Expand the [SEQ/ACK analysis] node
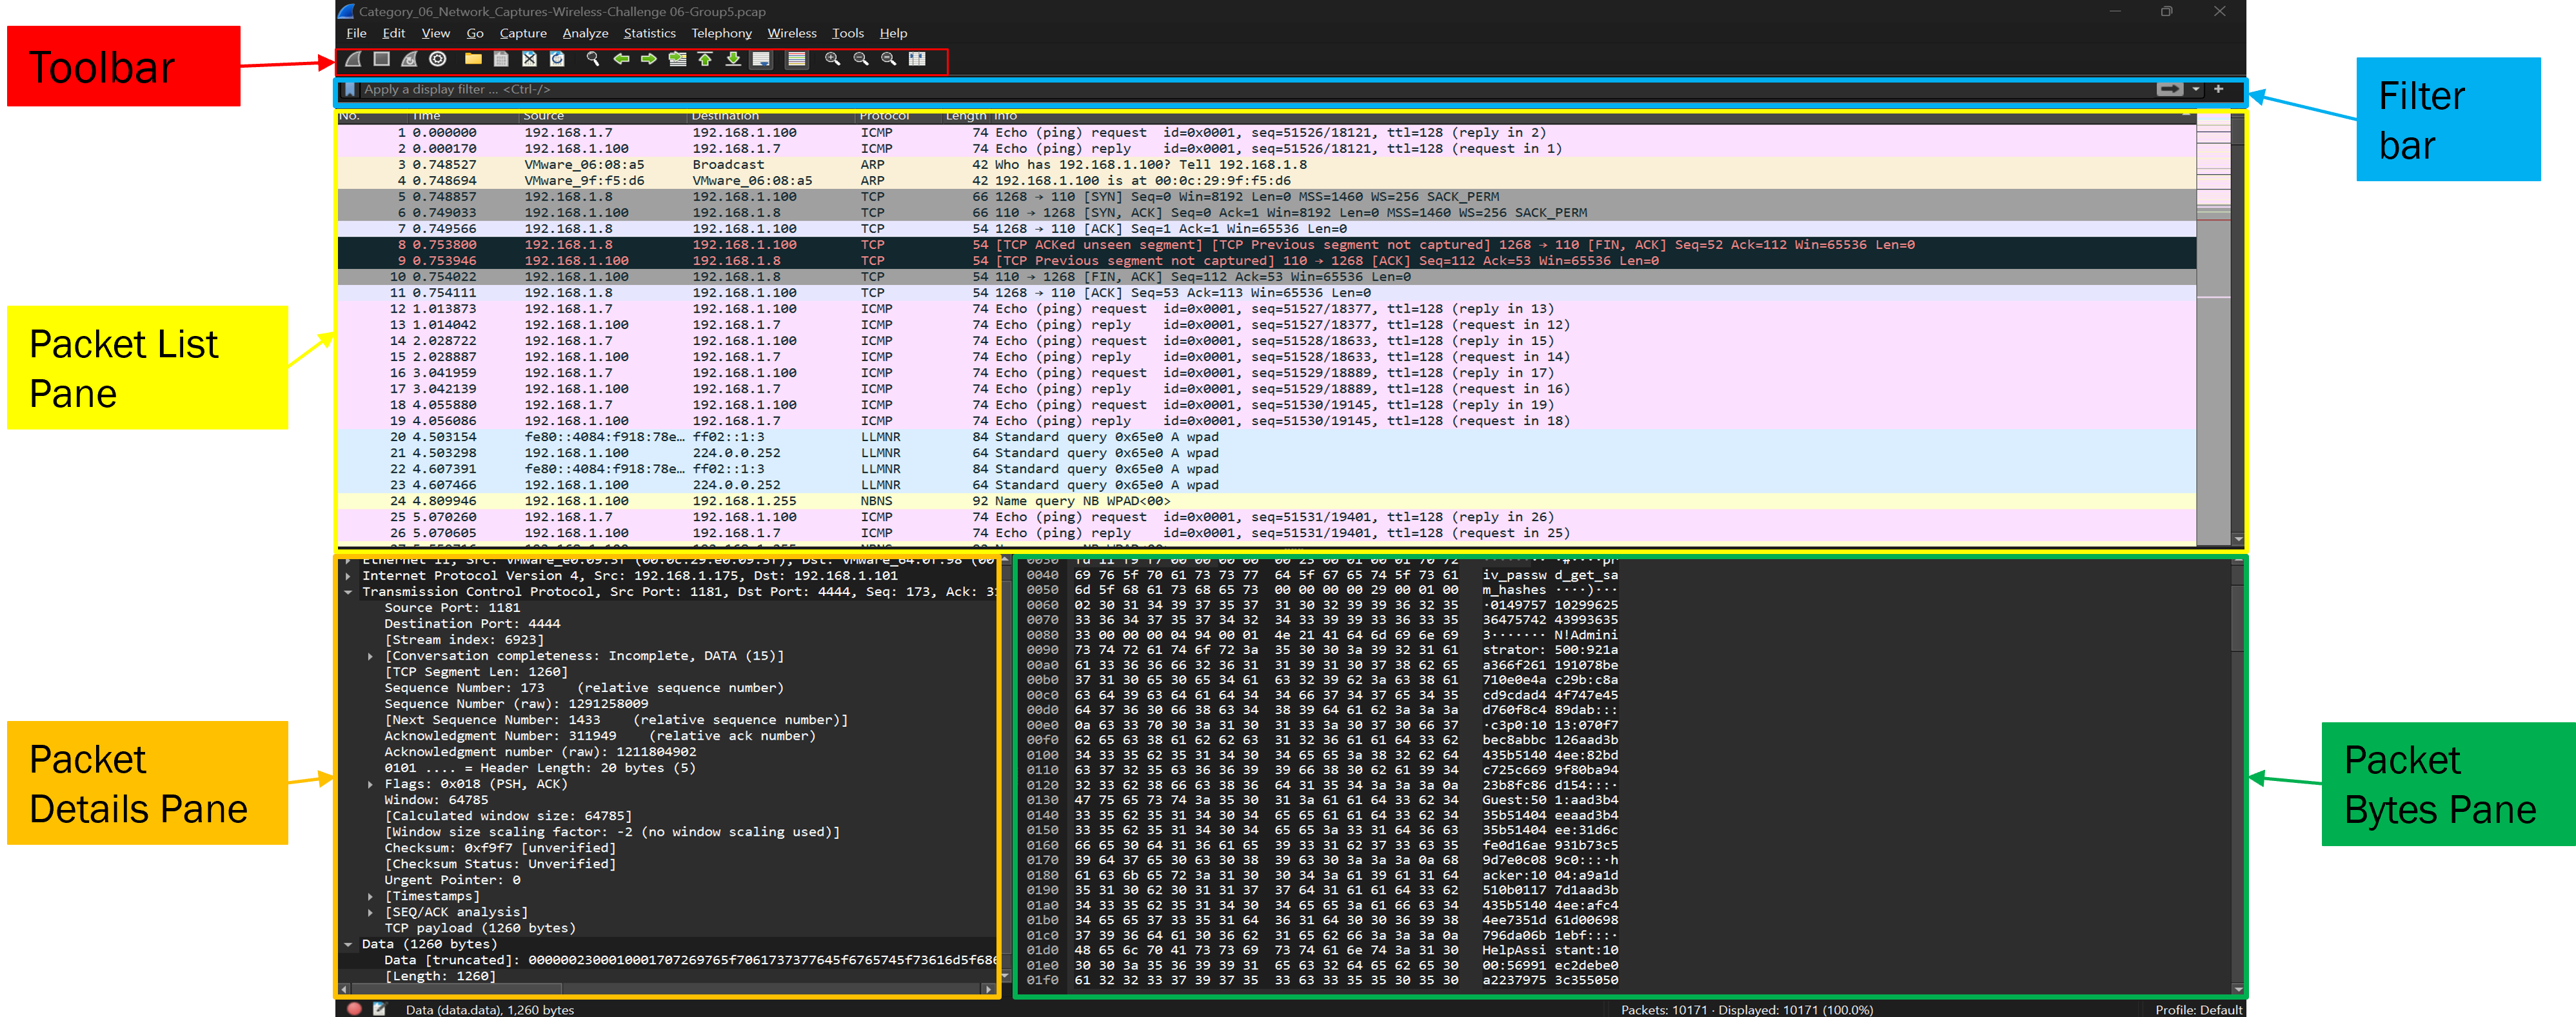 click(370, 912)
